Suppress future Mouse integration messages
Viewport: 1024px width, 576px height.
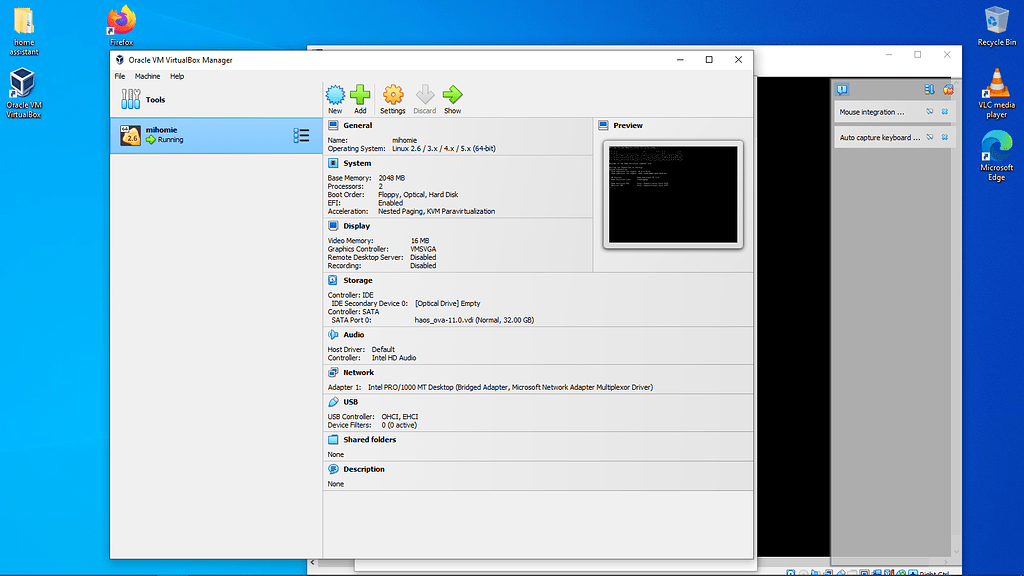click(930, 112)
